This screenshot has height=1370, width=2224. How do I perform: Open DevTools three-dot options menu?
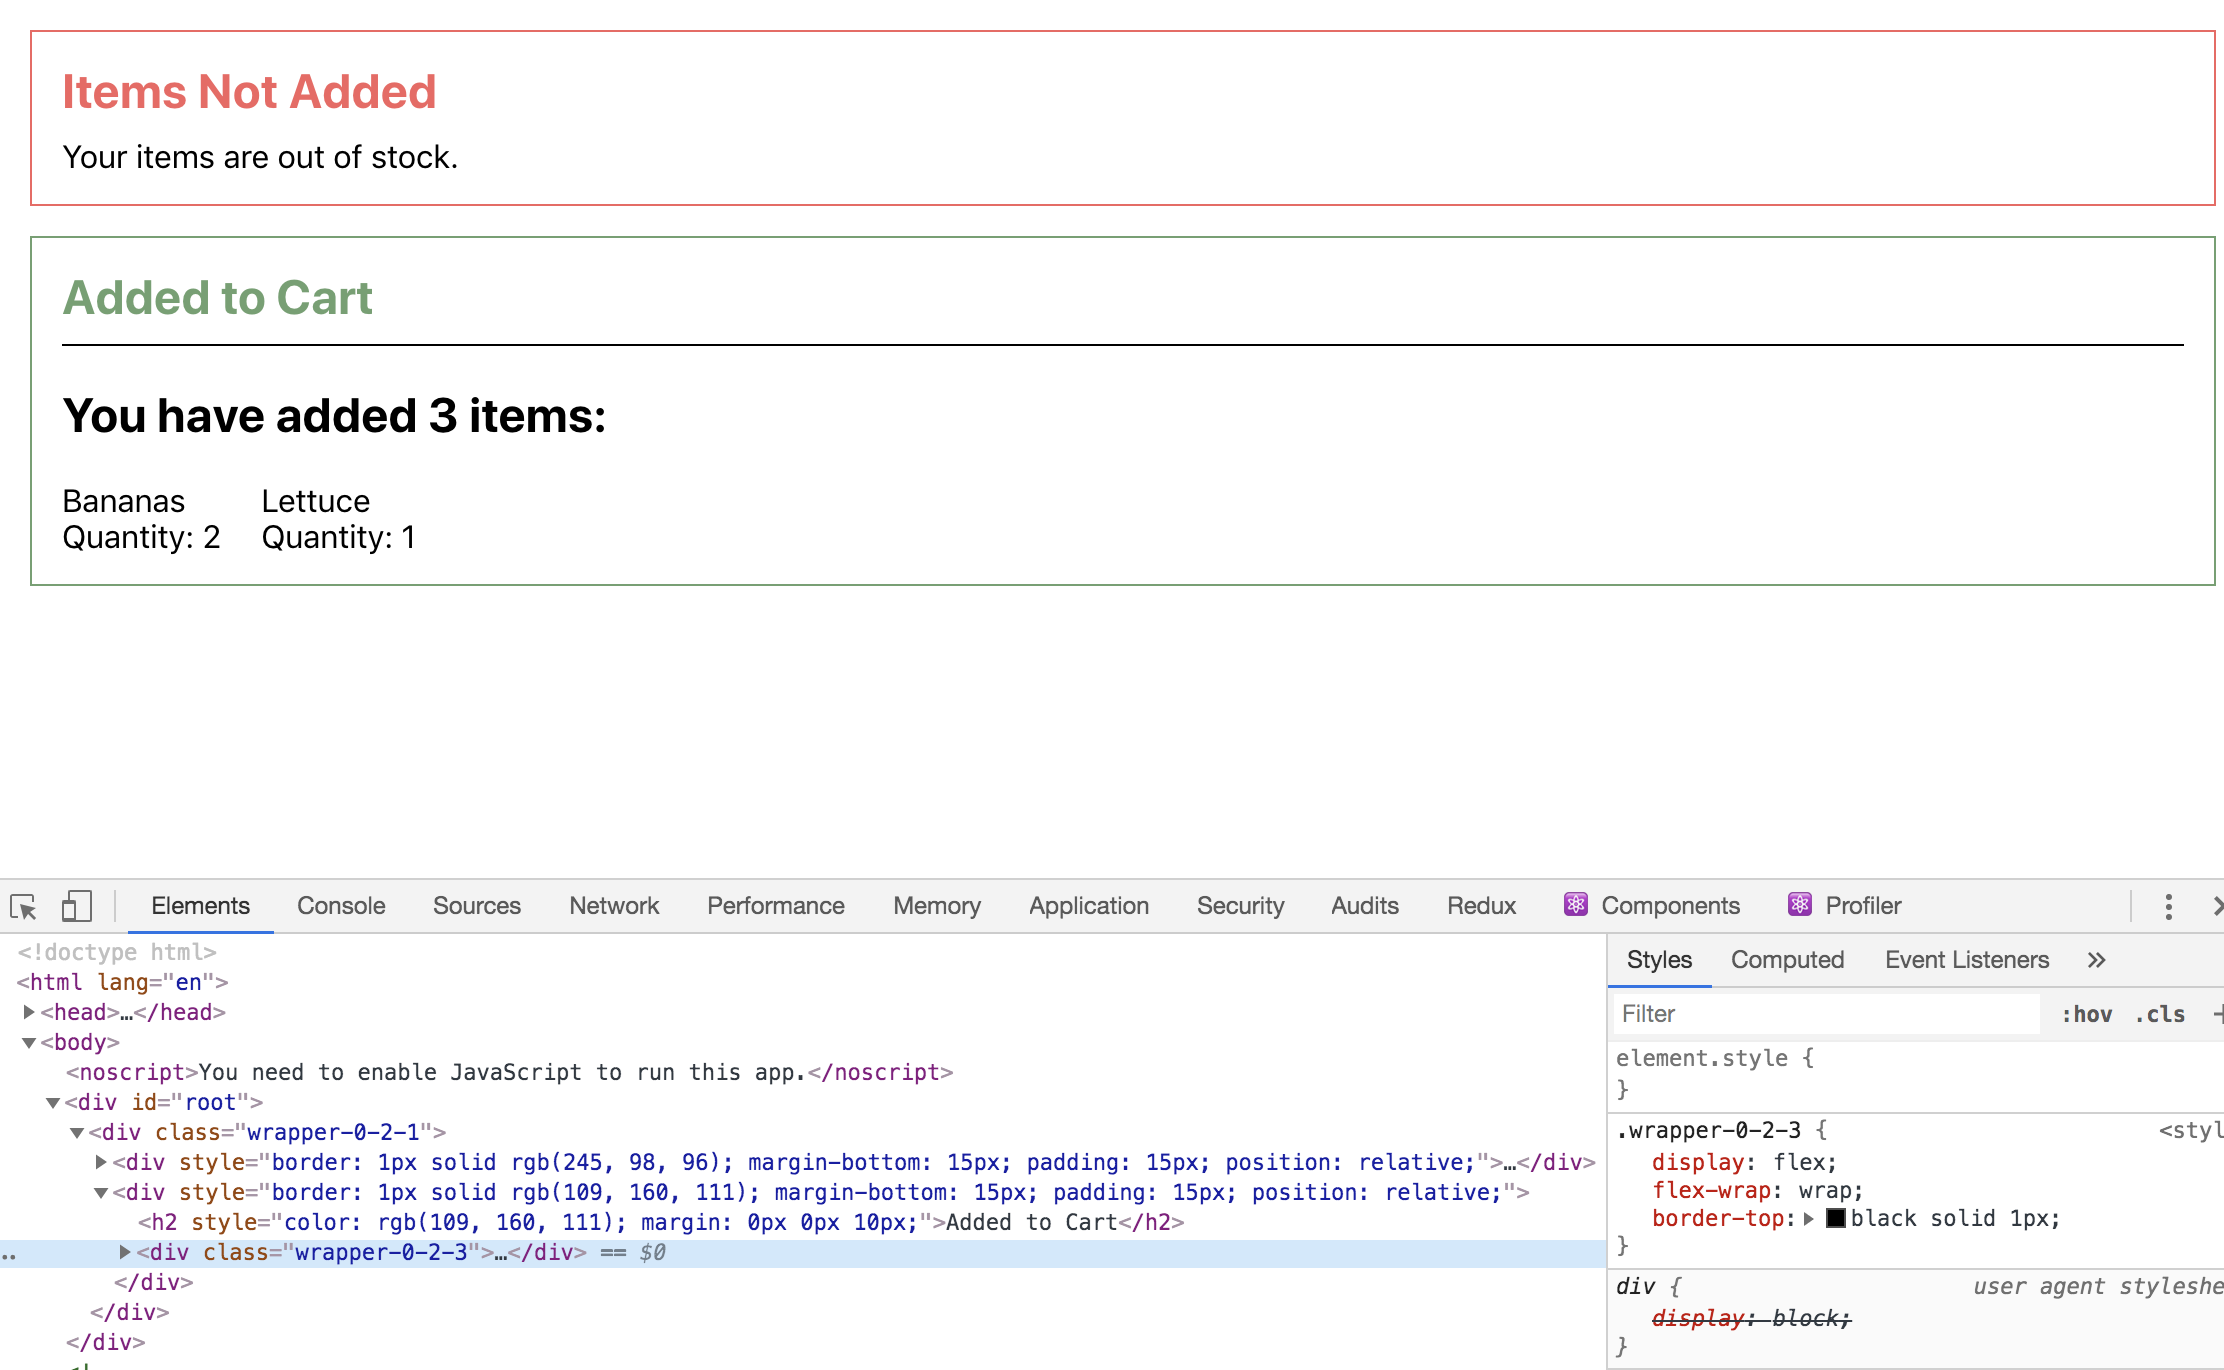point(2168,906)
